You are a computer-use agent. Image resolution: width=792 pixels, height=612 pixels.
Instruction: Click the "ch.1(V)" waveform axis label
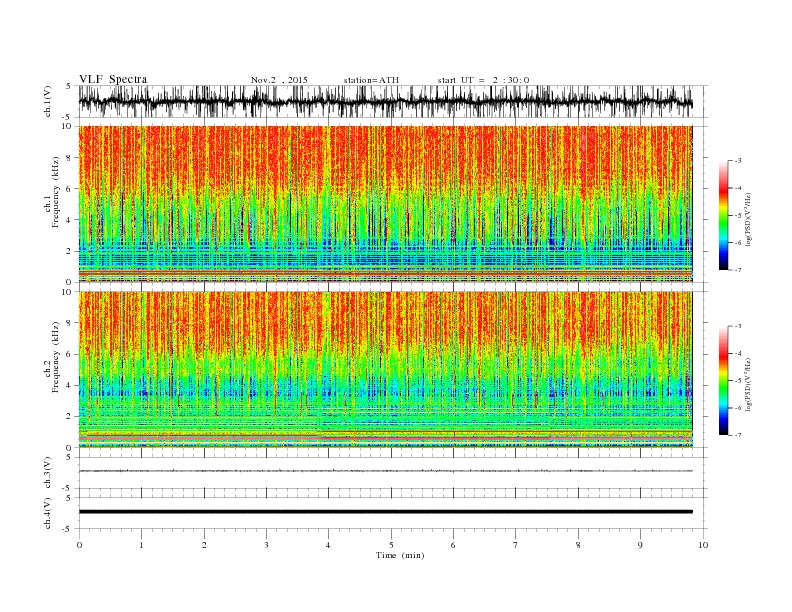(48, 101)
